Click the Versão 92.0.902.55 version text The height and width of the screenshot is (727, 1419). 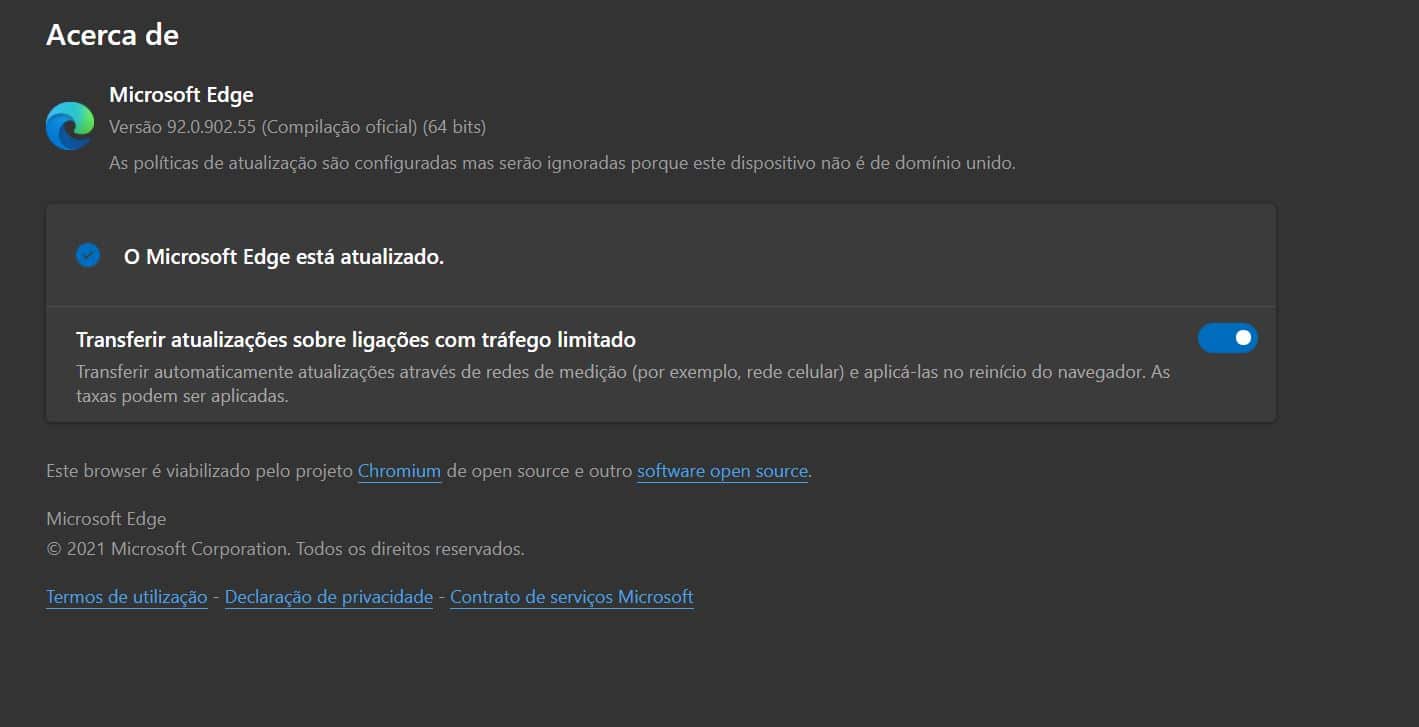click(x=183, y=127)
